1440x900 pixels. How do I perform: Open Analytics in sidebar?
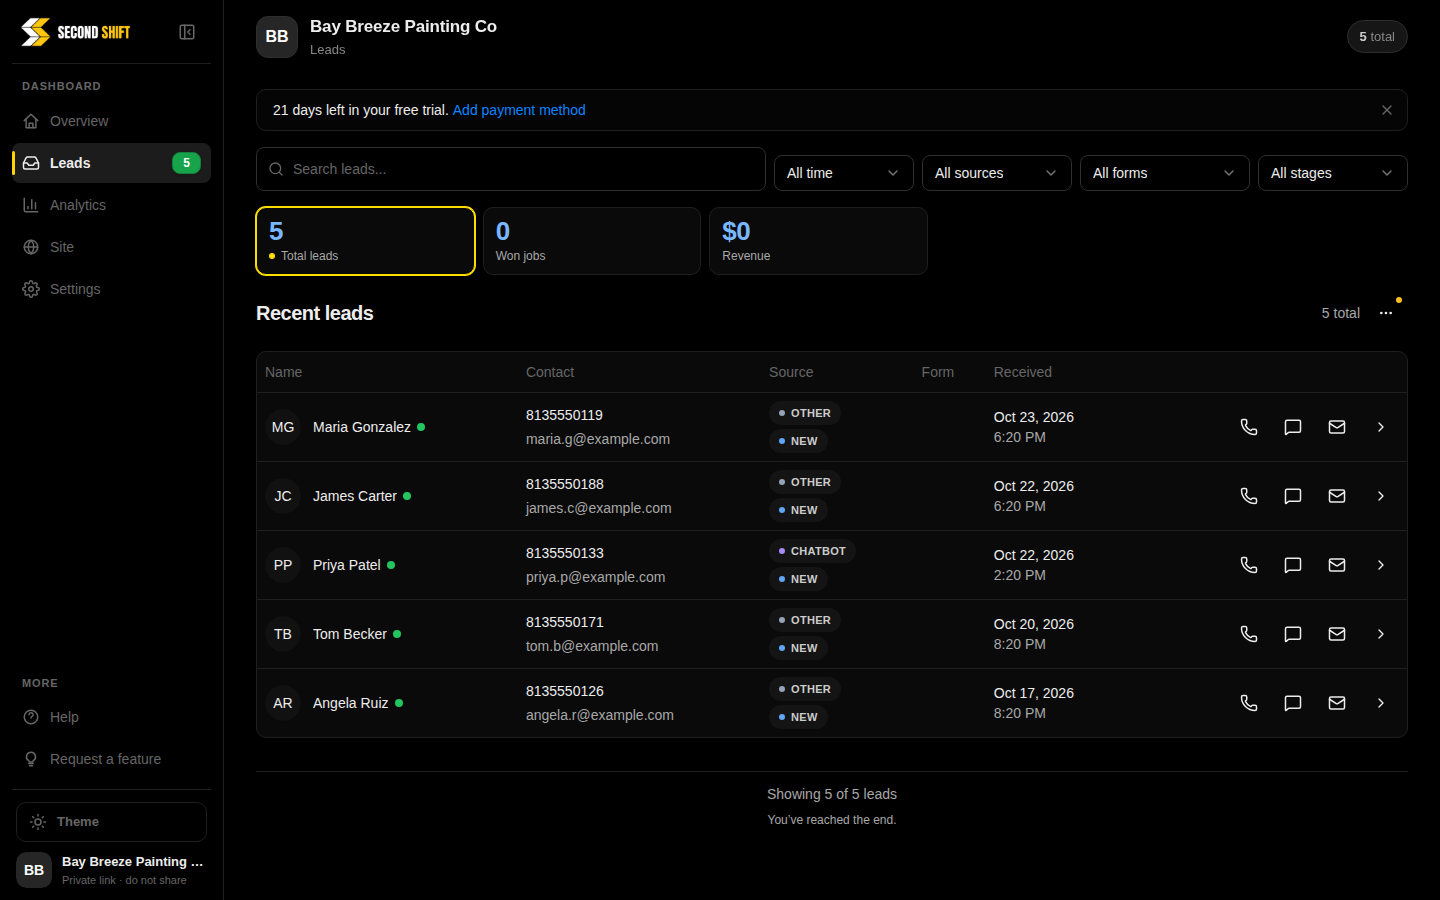[x=111, y=205]
